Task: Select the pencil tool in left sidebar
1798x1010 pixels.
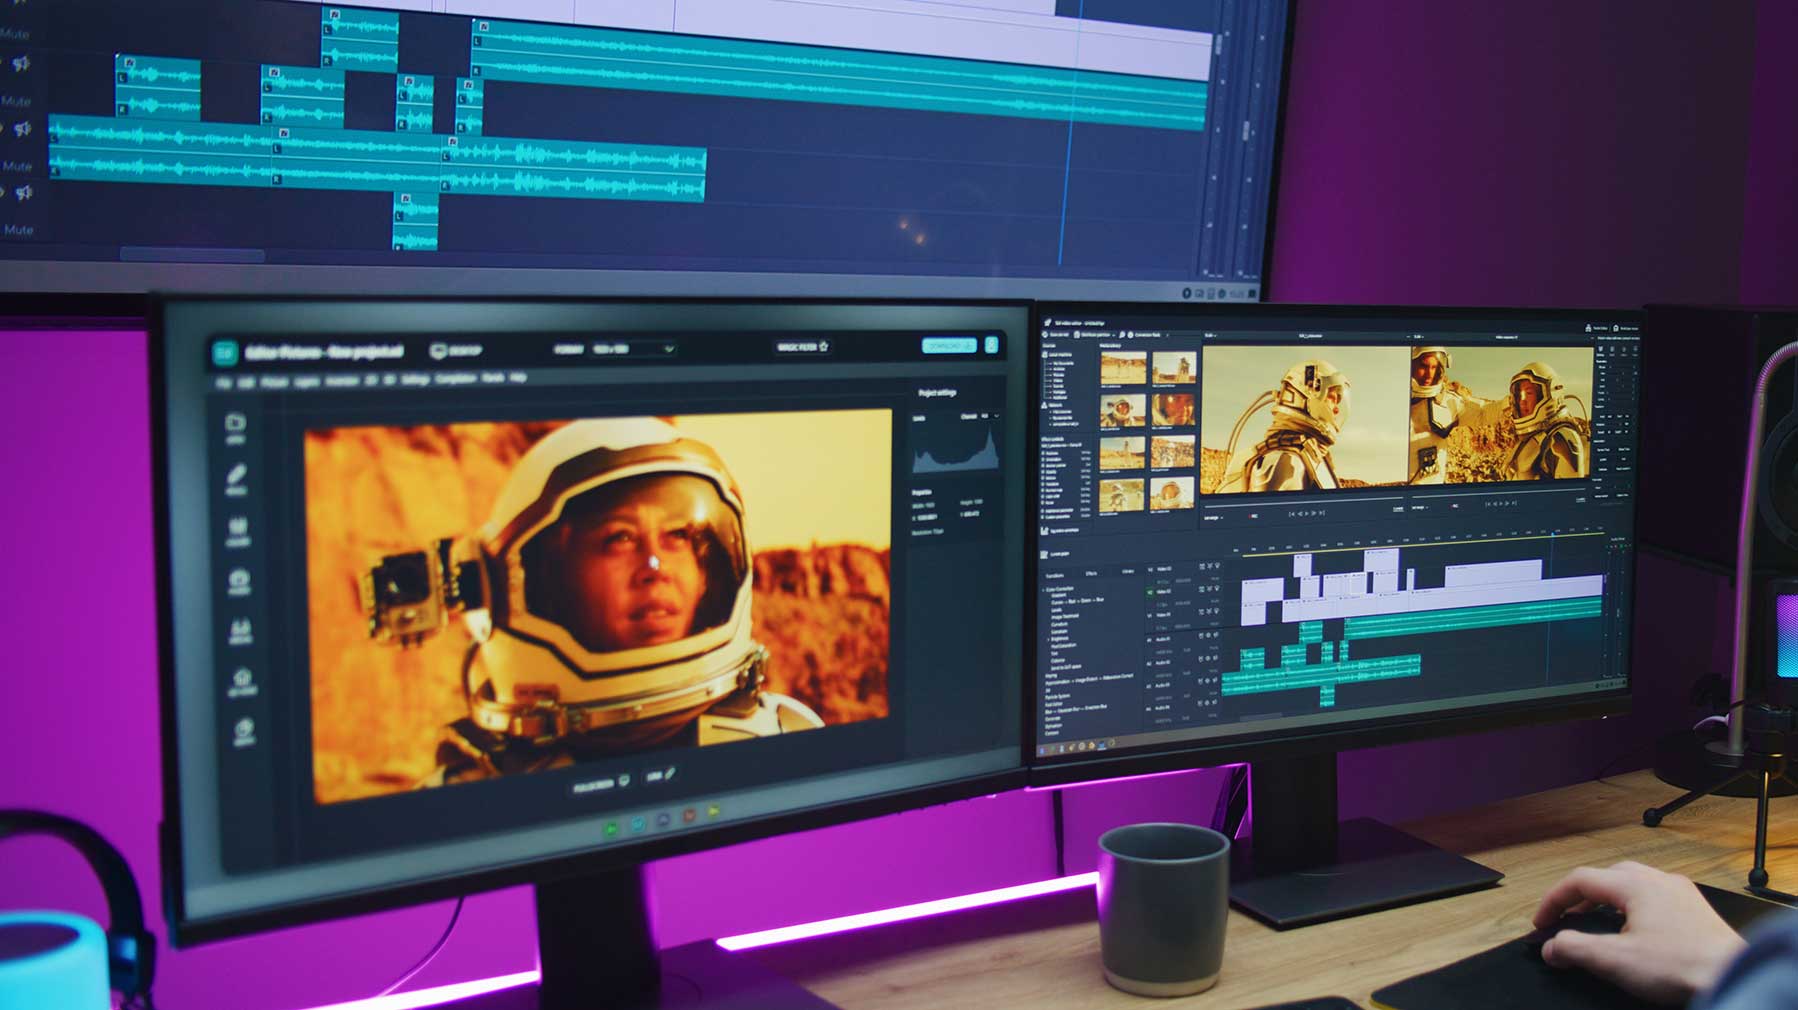Action: click(236, 477)
